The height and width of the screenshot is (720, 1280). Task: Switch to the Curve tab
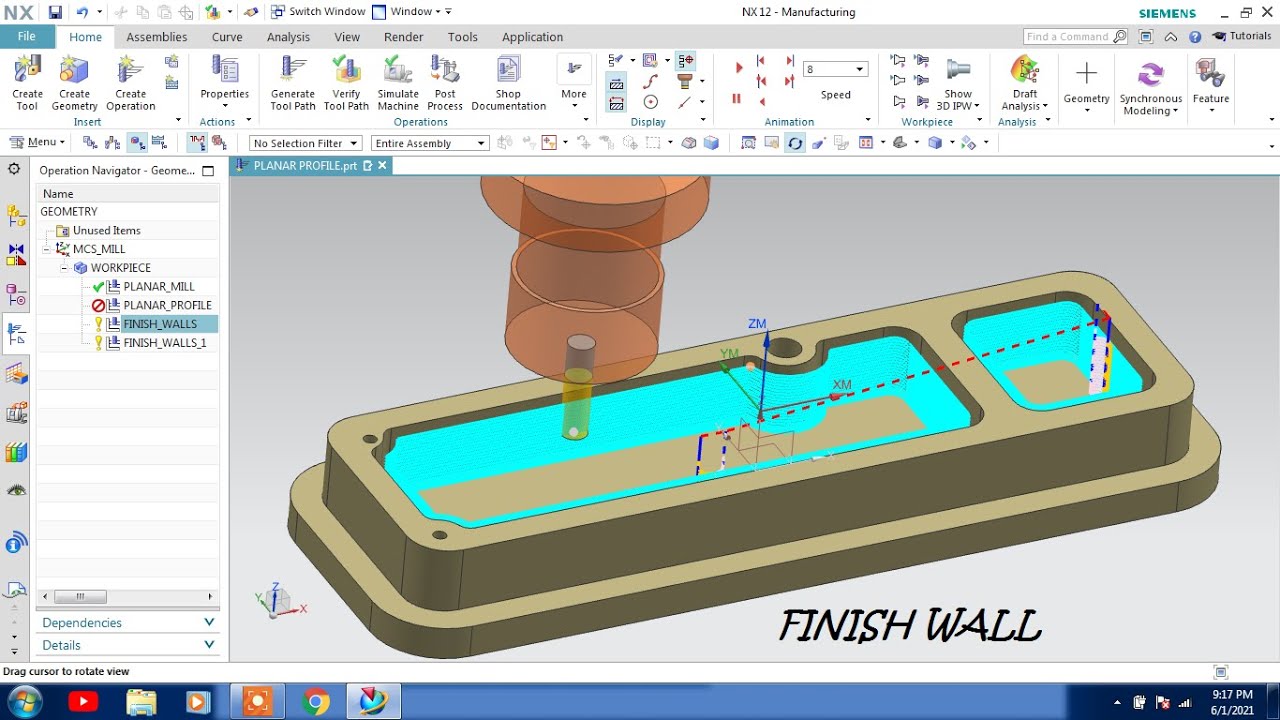pyautogui.click(x=227, y=37)
